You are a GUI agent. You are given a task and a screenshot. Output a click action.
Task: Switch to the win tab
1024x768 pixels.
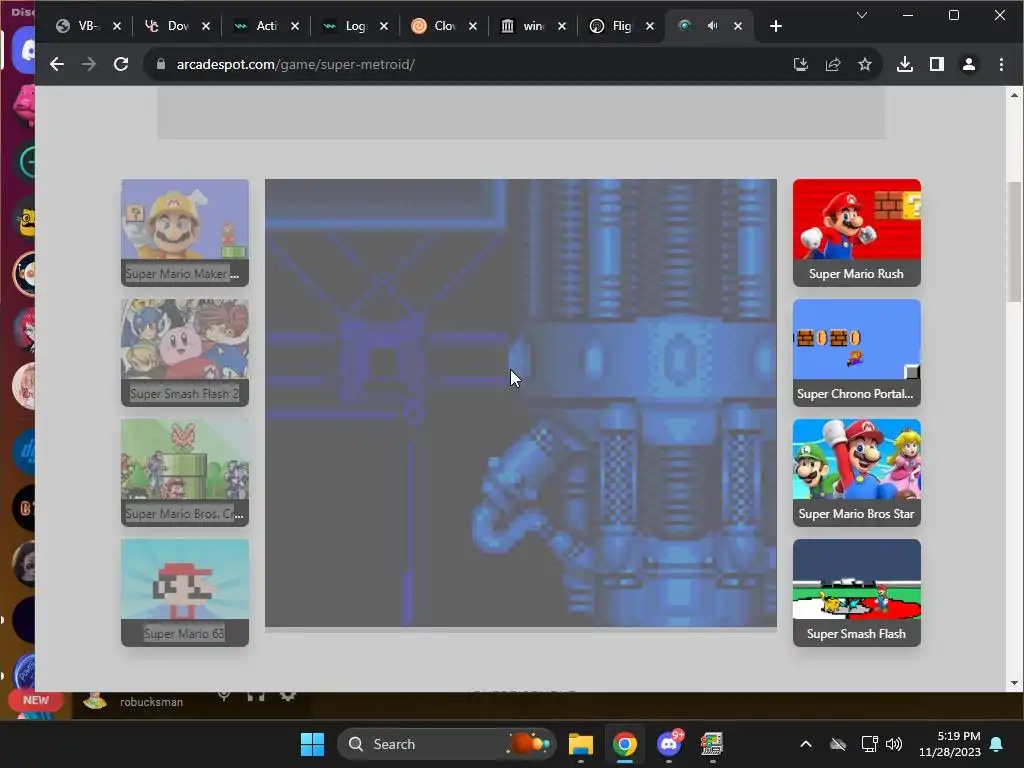click(524, 26)
